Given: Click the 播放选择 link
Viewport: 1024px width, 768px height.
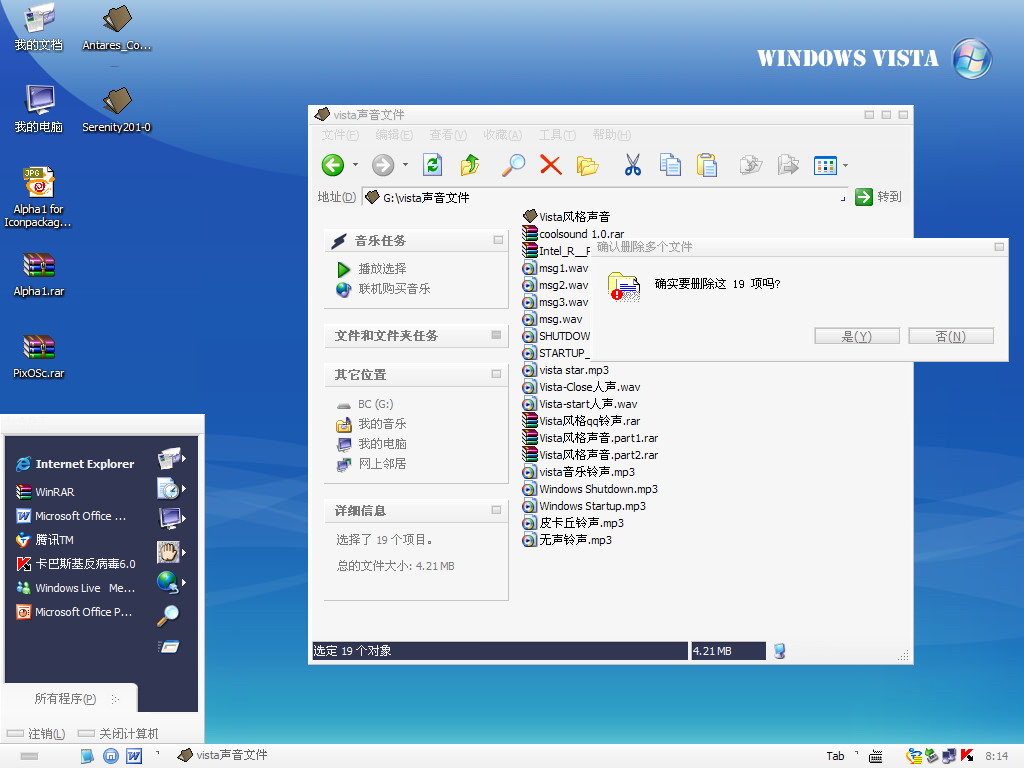Looking at the screenshot, I should click(382, 268).
